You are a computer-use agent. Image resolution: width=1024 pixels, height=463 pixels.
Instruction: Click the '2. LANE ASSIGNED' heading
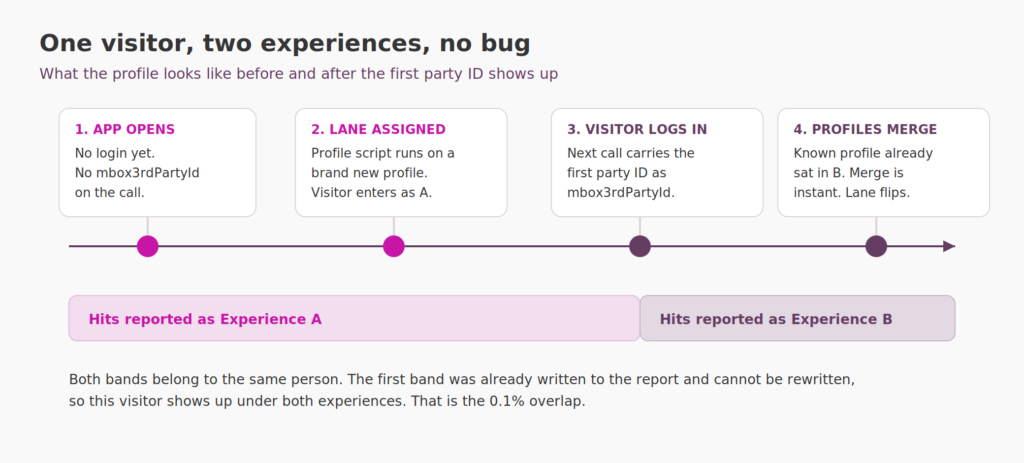tap(378, 129)
